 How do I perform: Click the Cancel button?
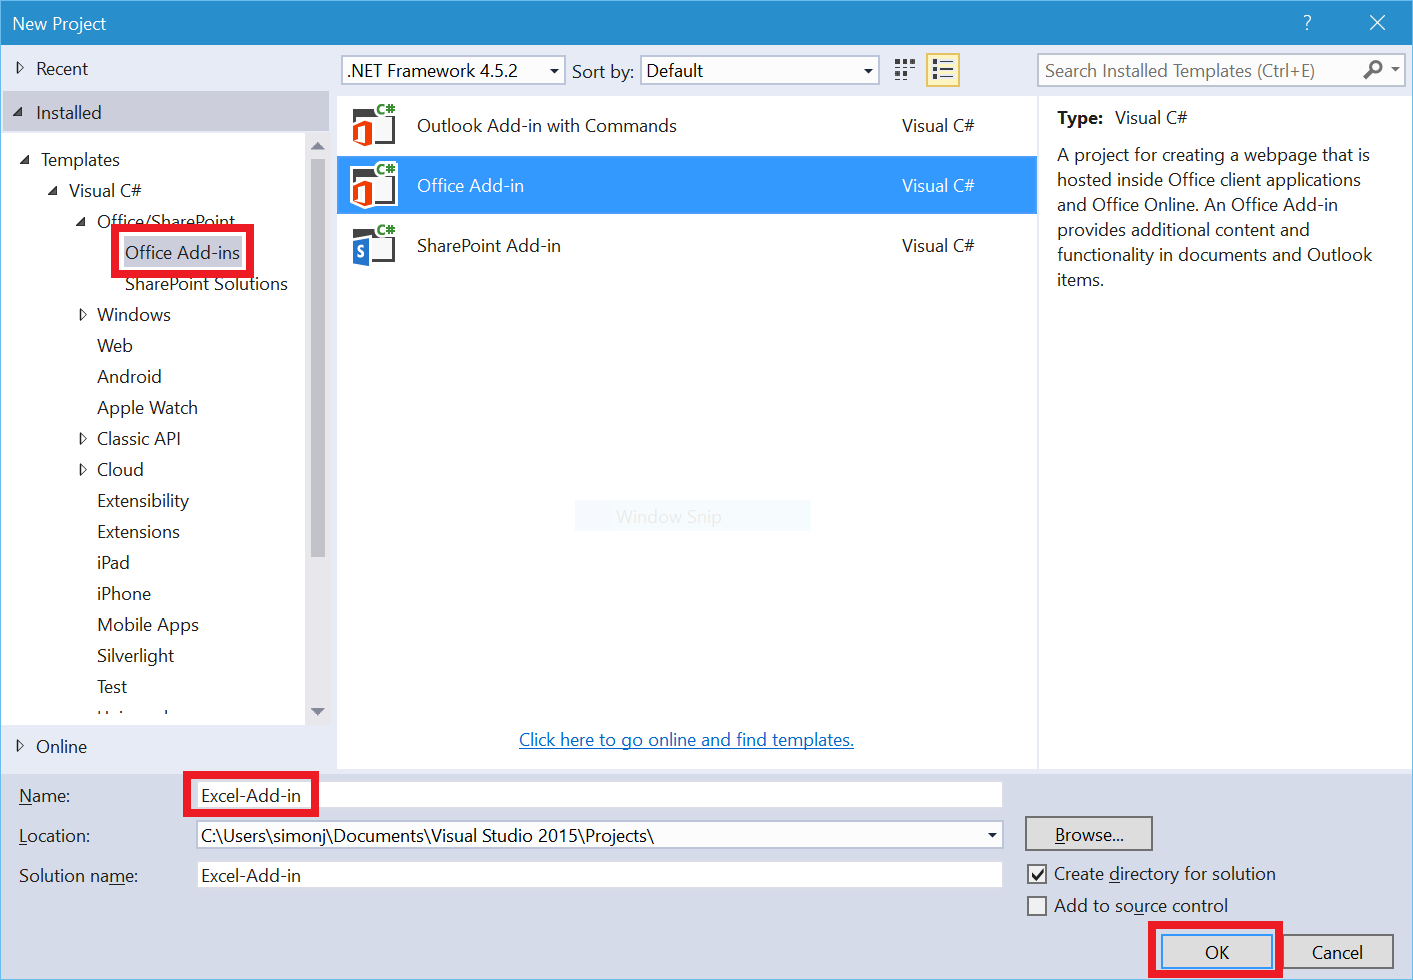(x=1337, y=952)
